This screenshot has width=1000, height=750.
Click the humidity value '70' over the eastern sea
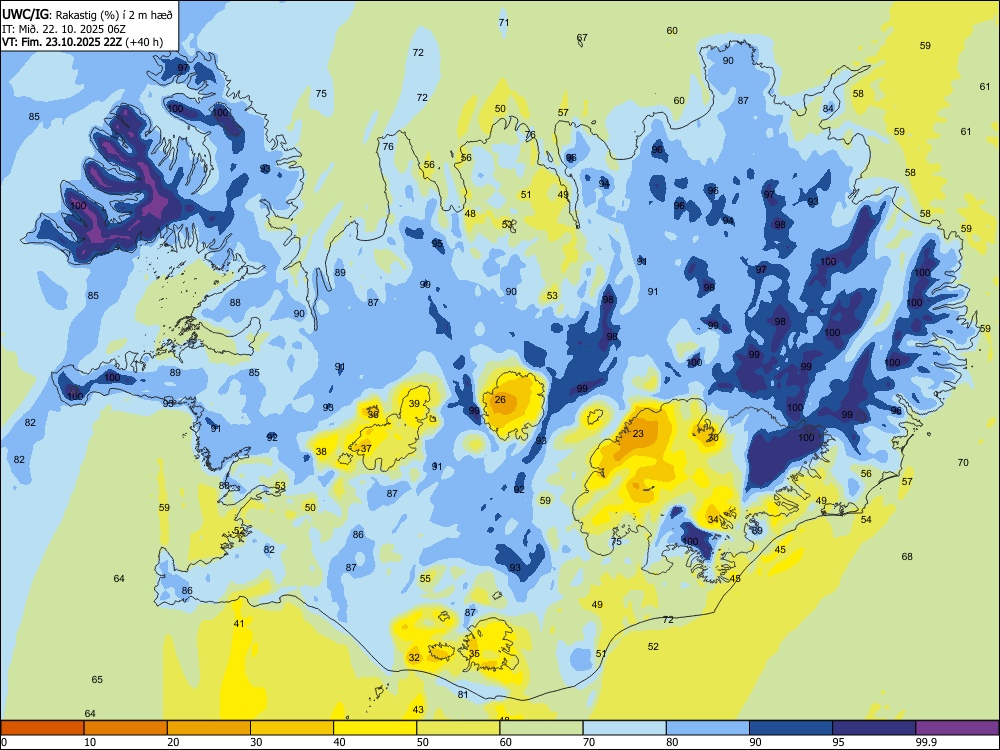[963, 463]
